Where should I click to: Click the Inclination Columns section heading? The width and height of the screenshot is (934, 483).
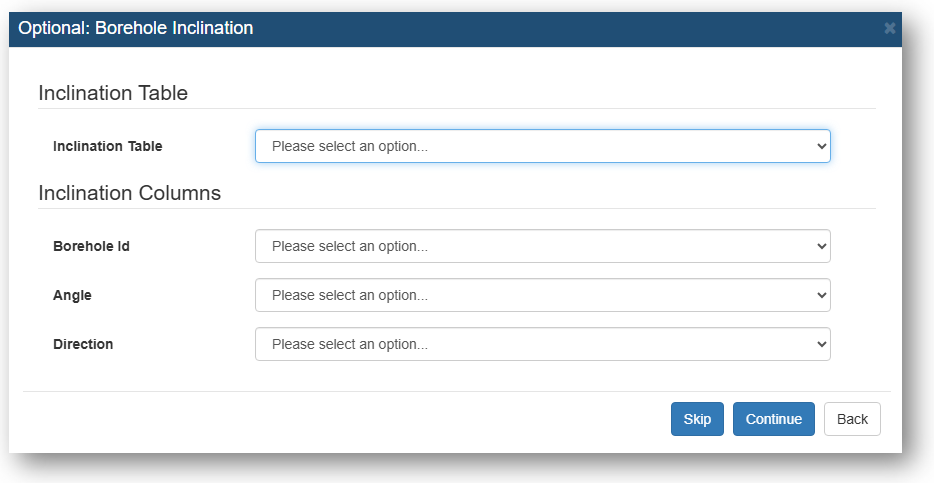click(x=129, y=193)
